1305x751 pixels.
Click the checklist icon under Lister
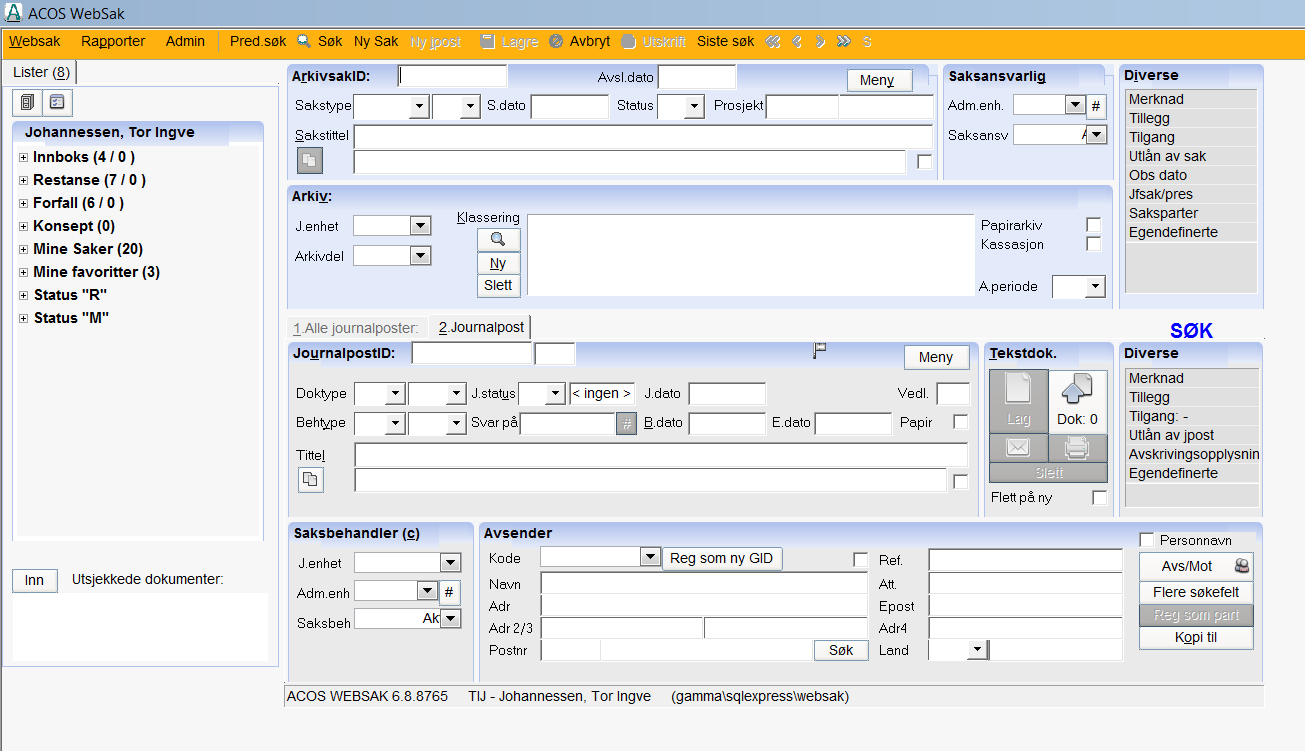point(58,102)
